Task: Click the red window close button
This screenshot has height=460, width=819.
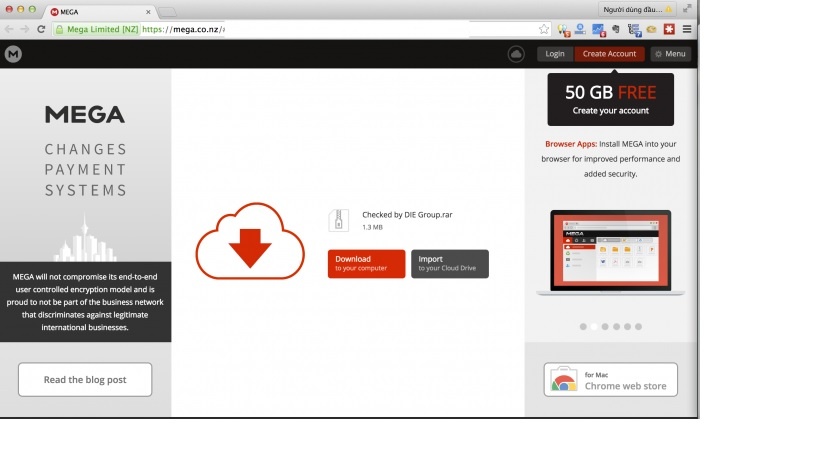Action: click(9, 9)
